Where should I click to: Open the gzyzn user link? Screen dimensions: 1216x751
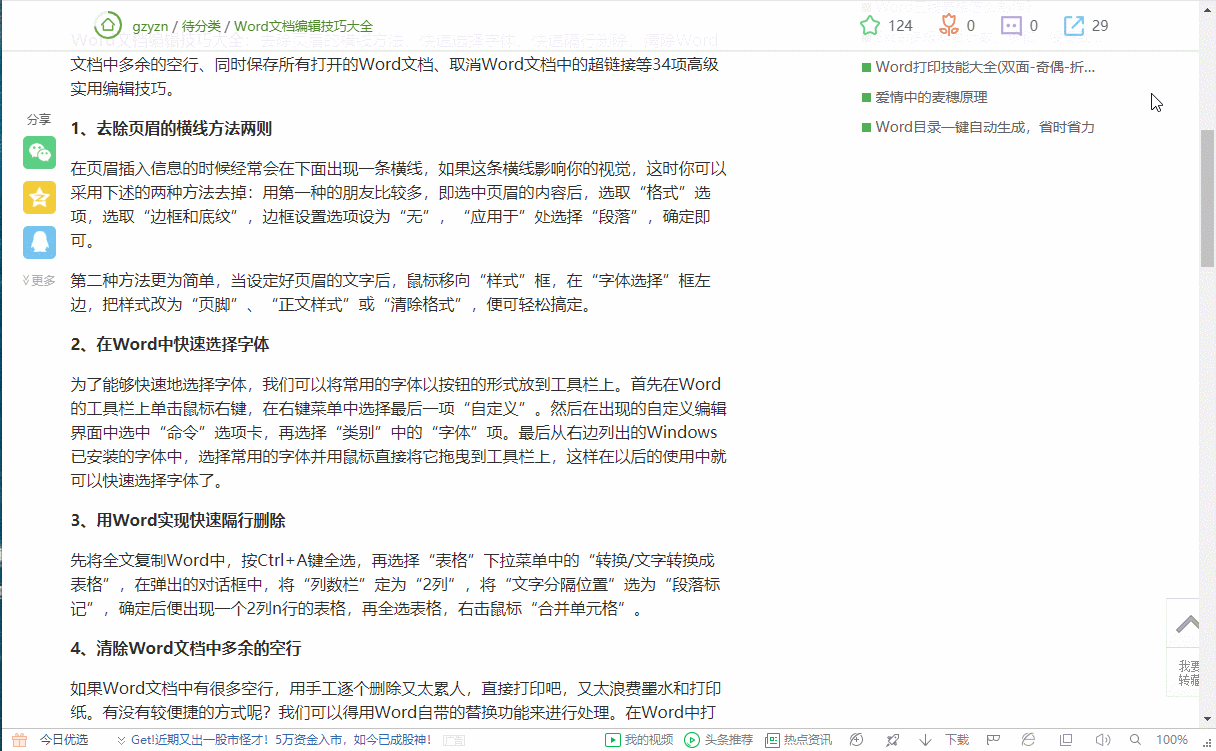pyautogui.click(x=150, y=26)
